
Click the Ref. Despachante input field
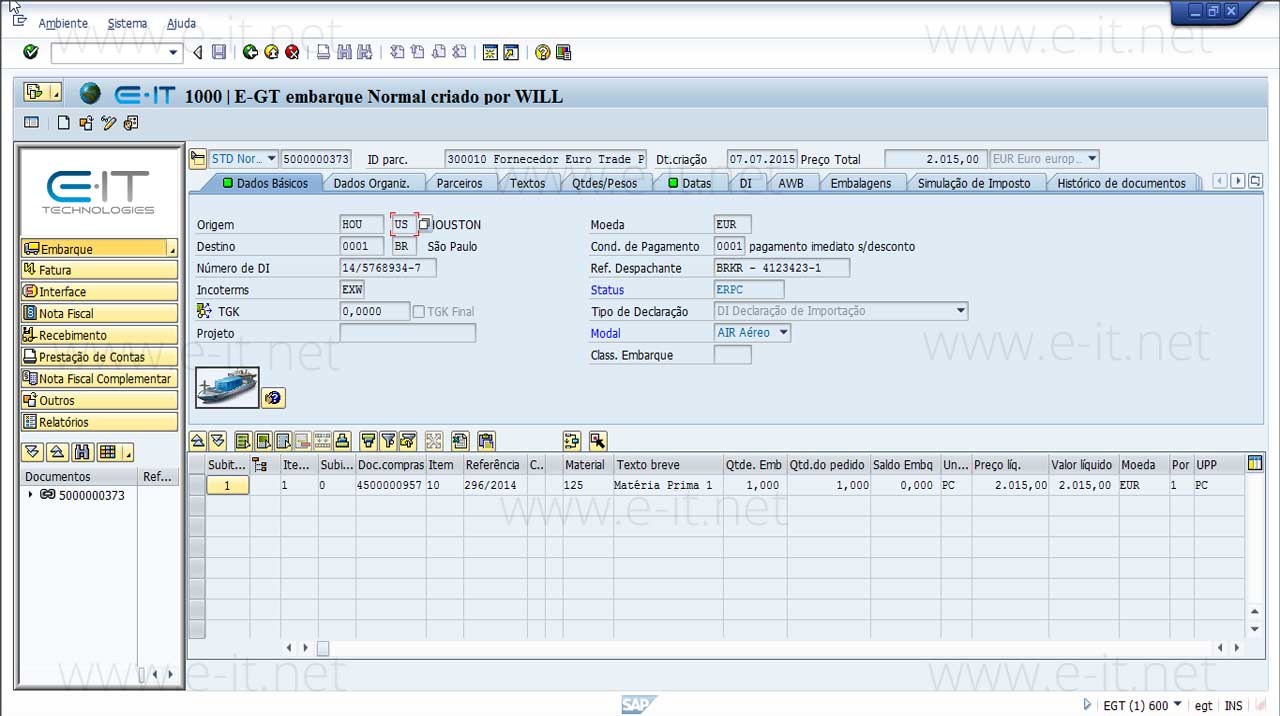click(x=782, y=268)
